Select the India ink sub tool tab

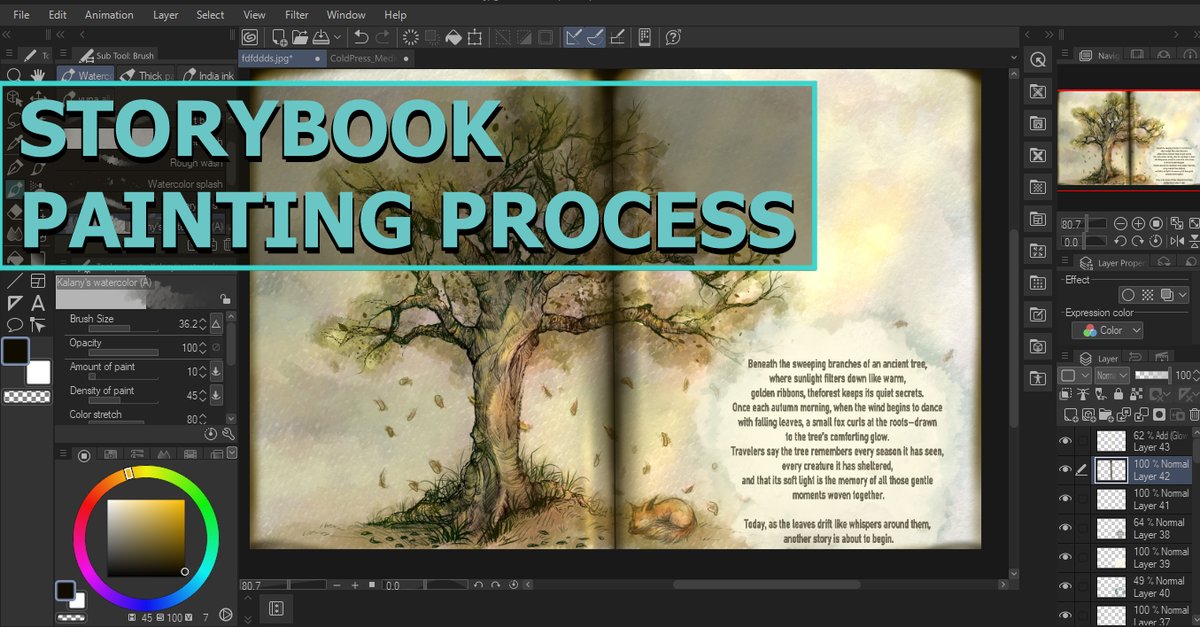point(208,75)
